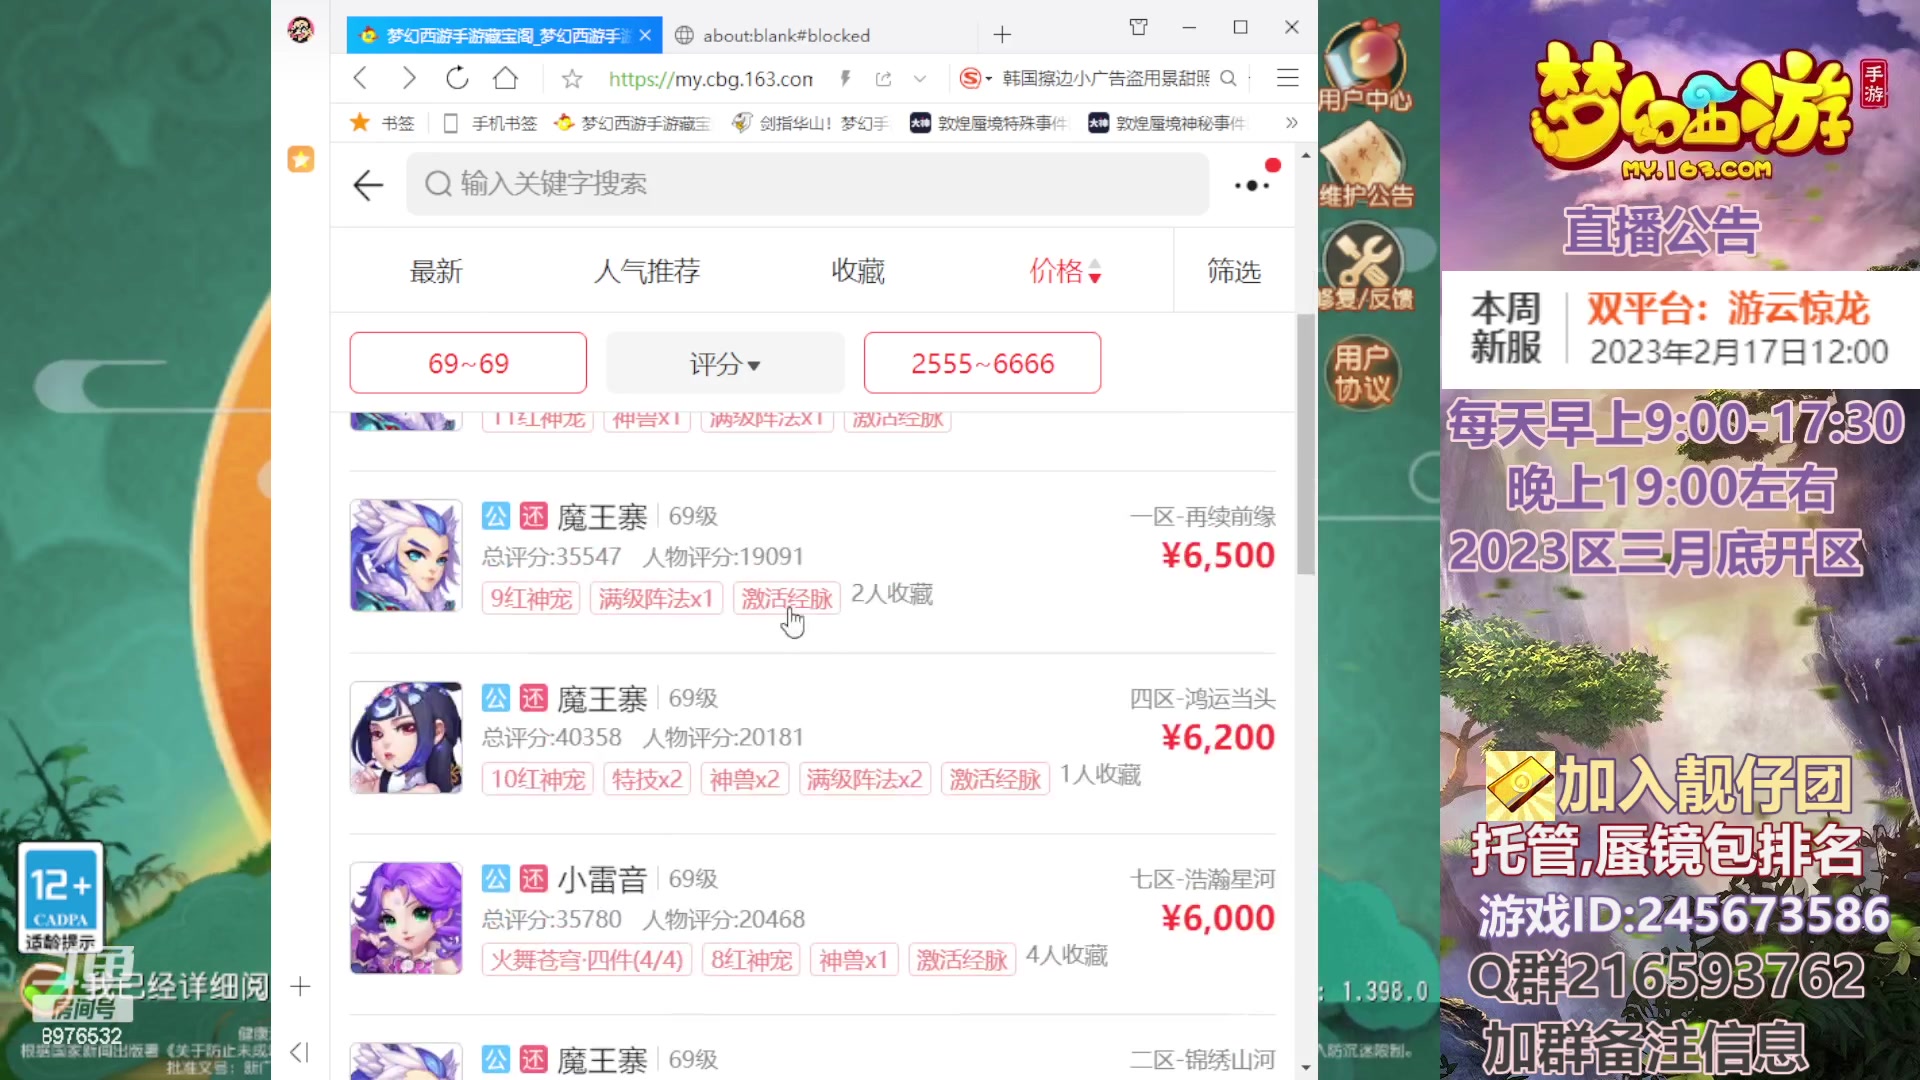Open the 筛选 filter panel

pos(1233,271)
